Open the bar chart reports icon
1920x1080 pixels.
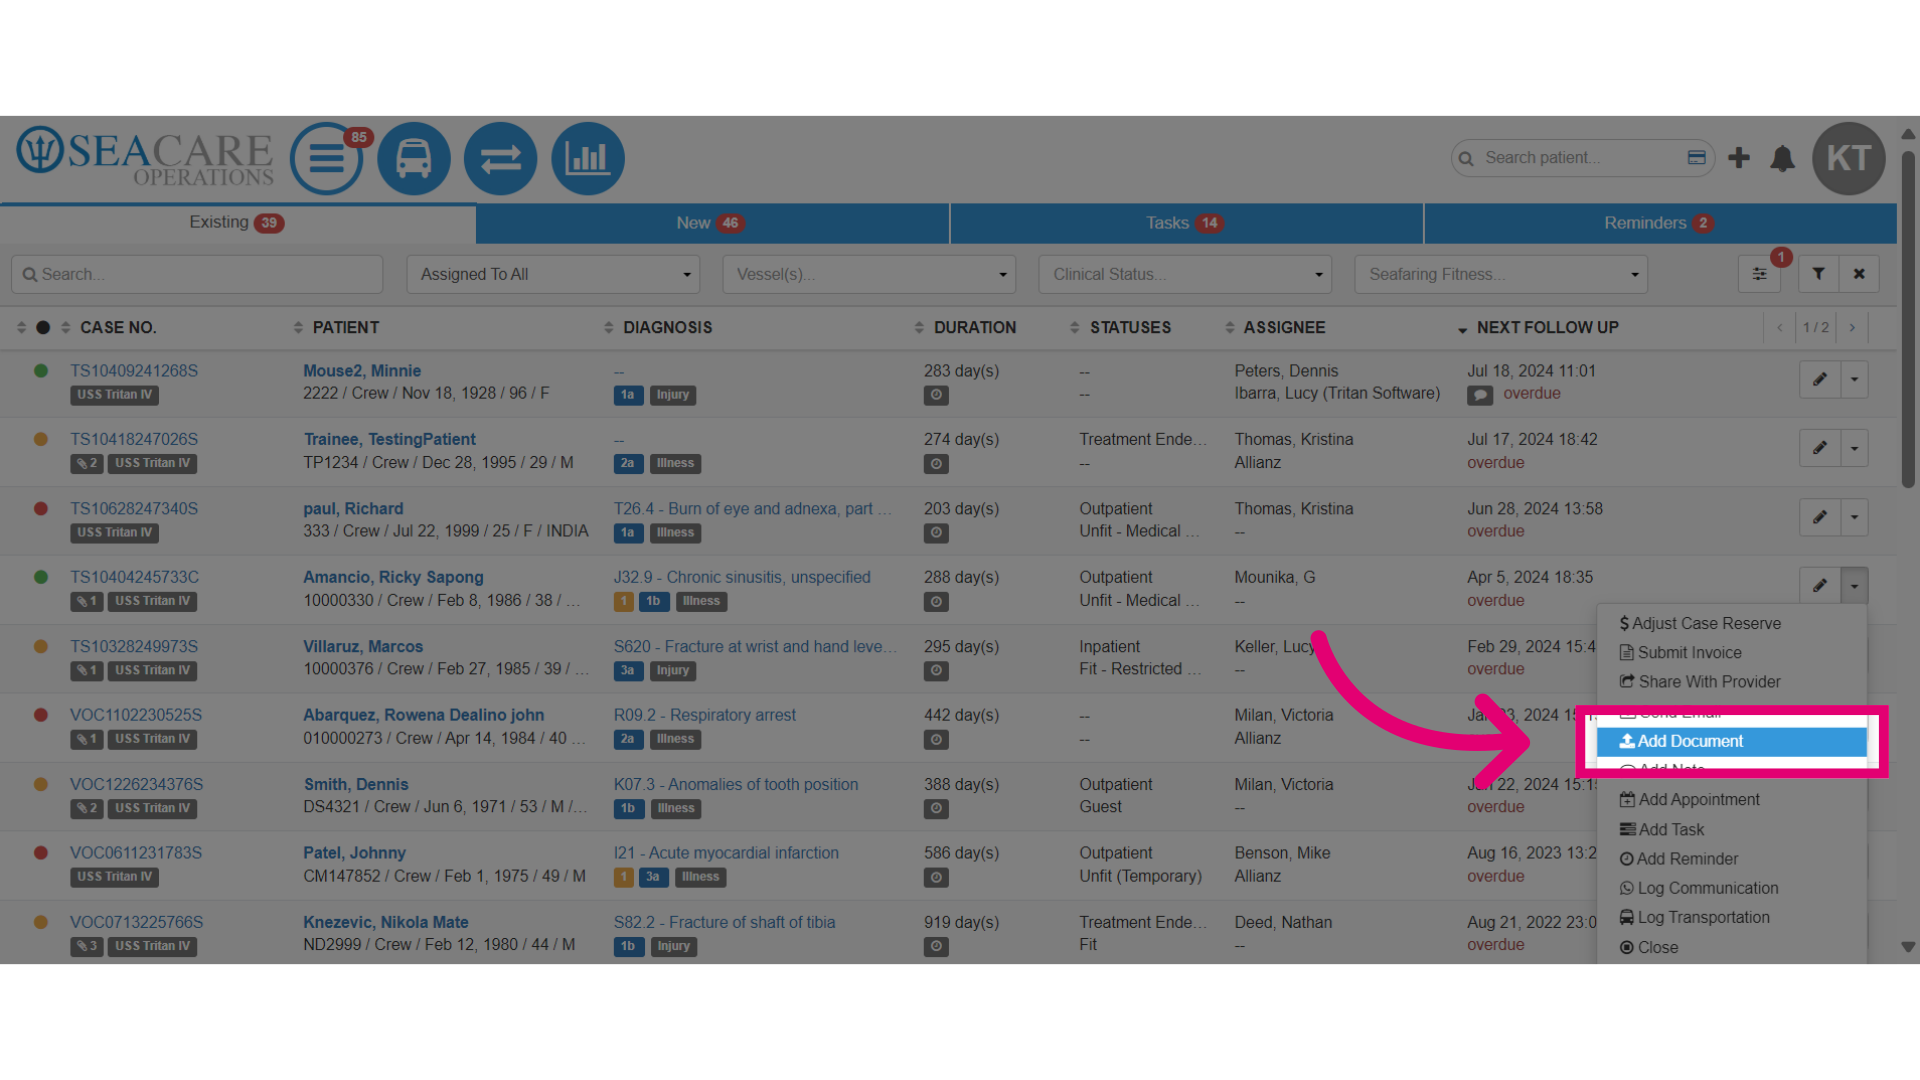coord(588,159)
